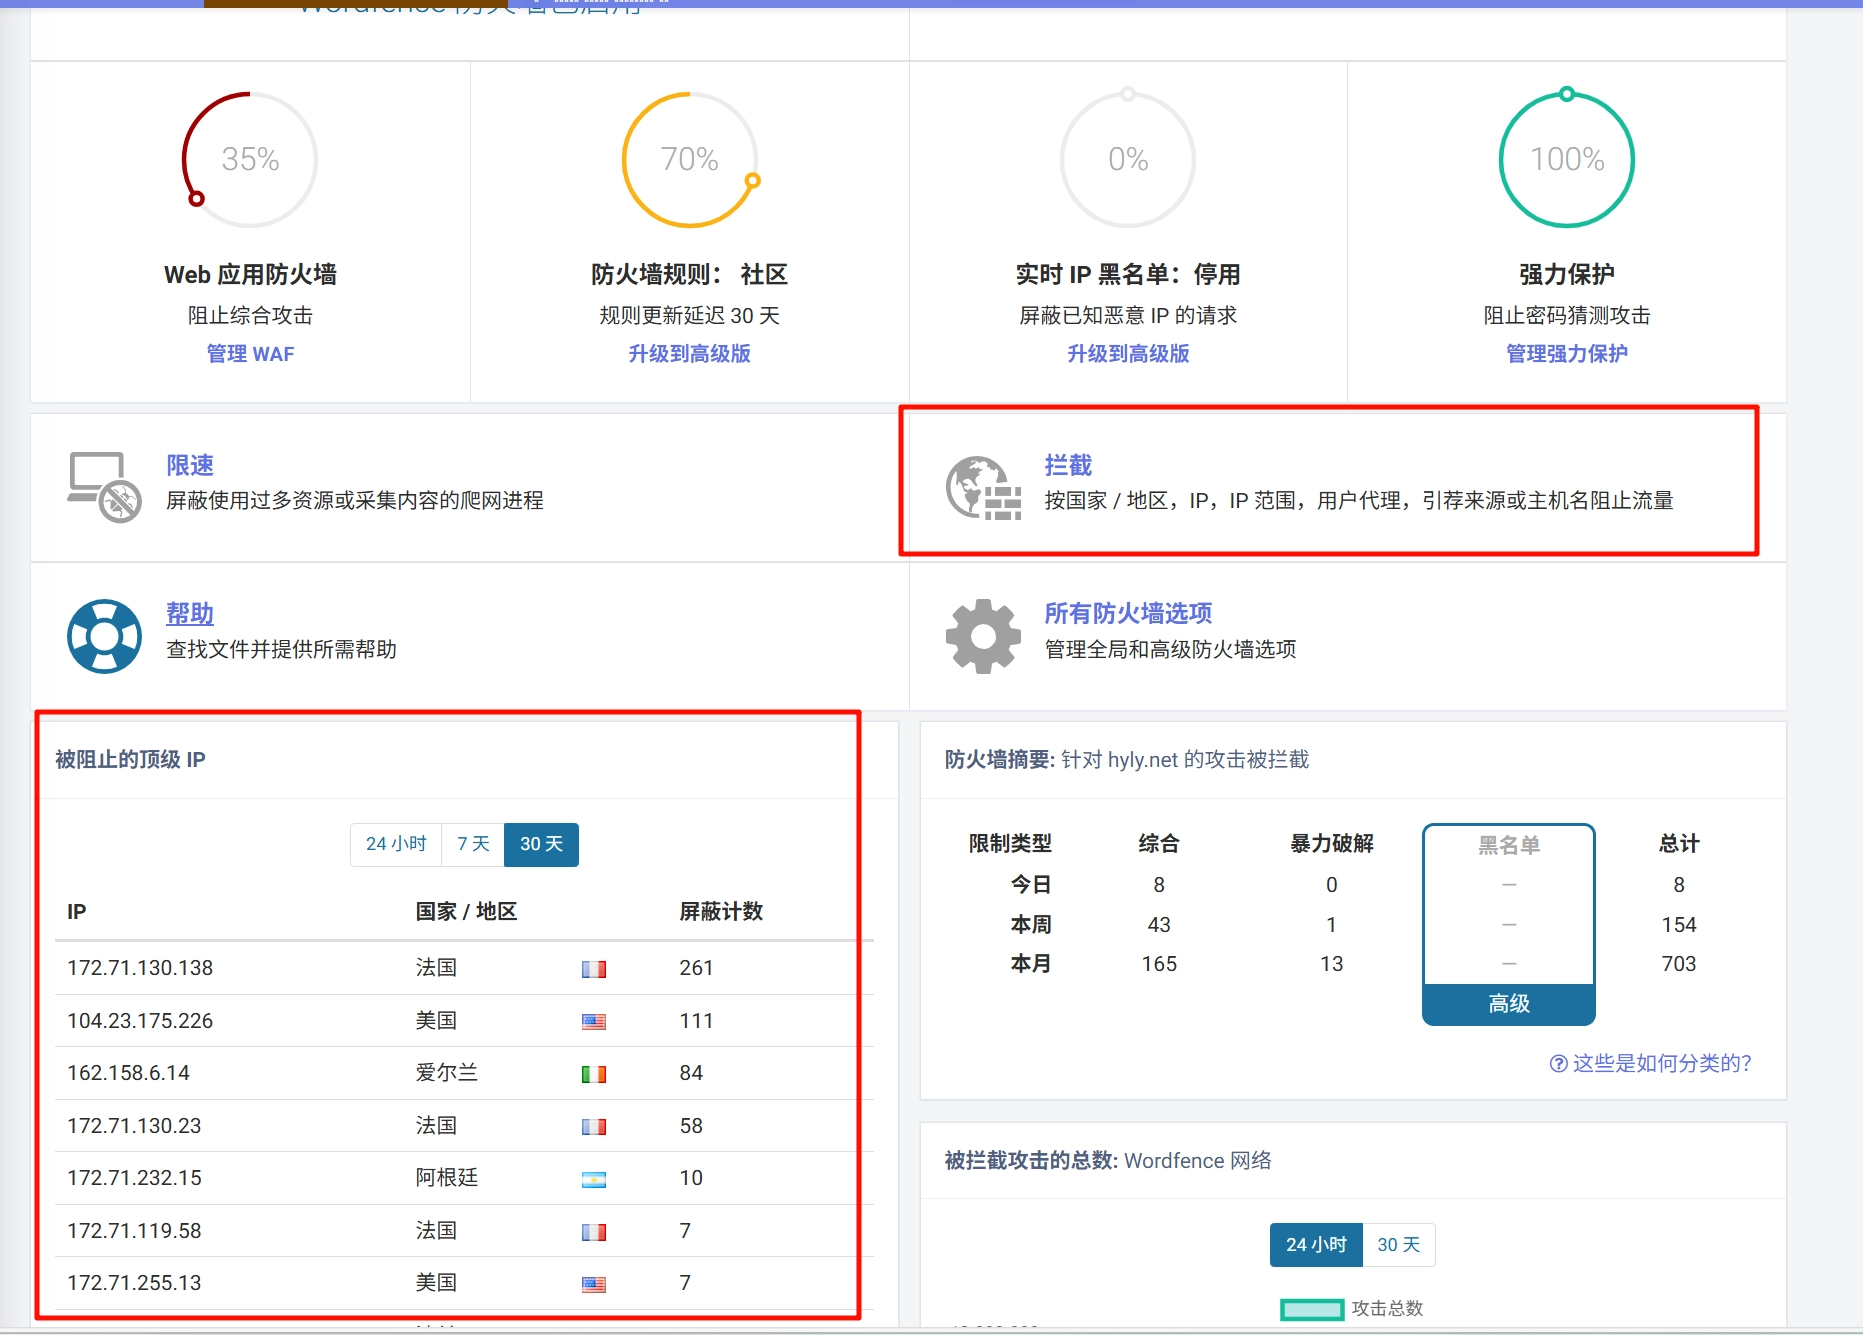The width and height of the screenshot is (1863, 1335).
Task: Click the 100% brute force protection gauge
Action: [1567, 159]
